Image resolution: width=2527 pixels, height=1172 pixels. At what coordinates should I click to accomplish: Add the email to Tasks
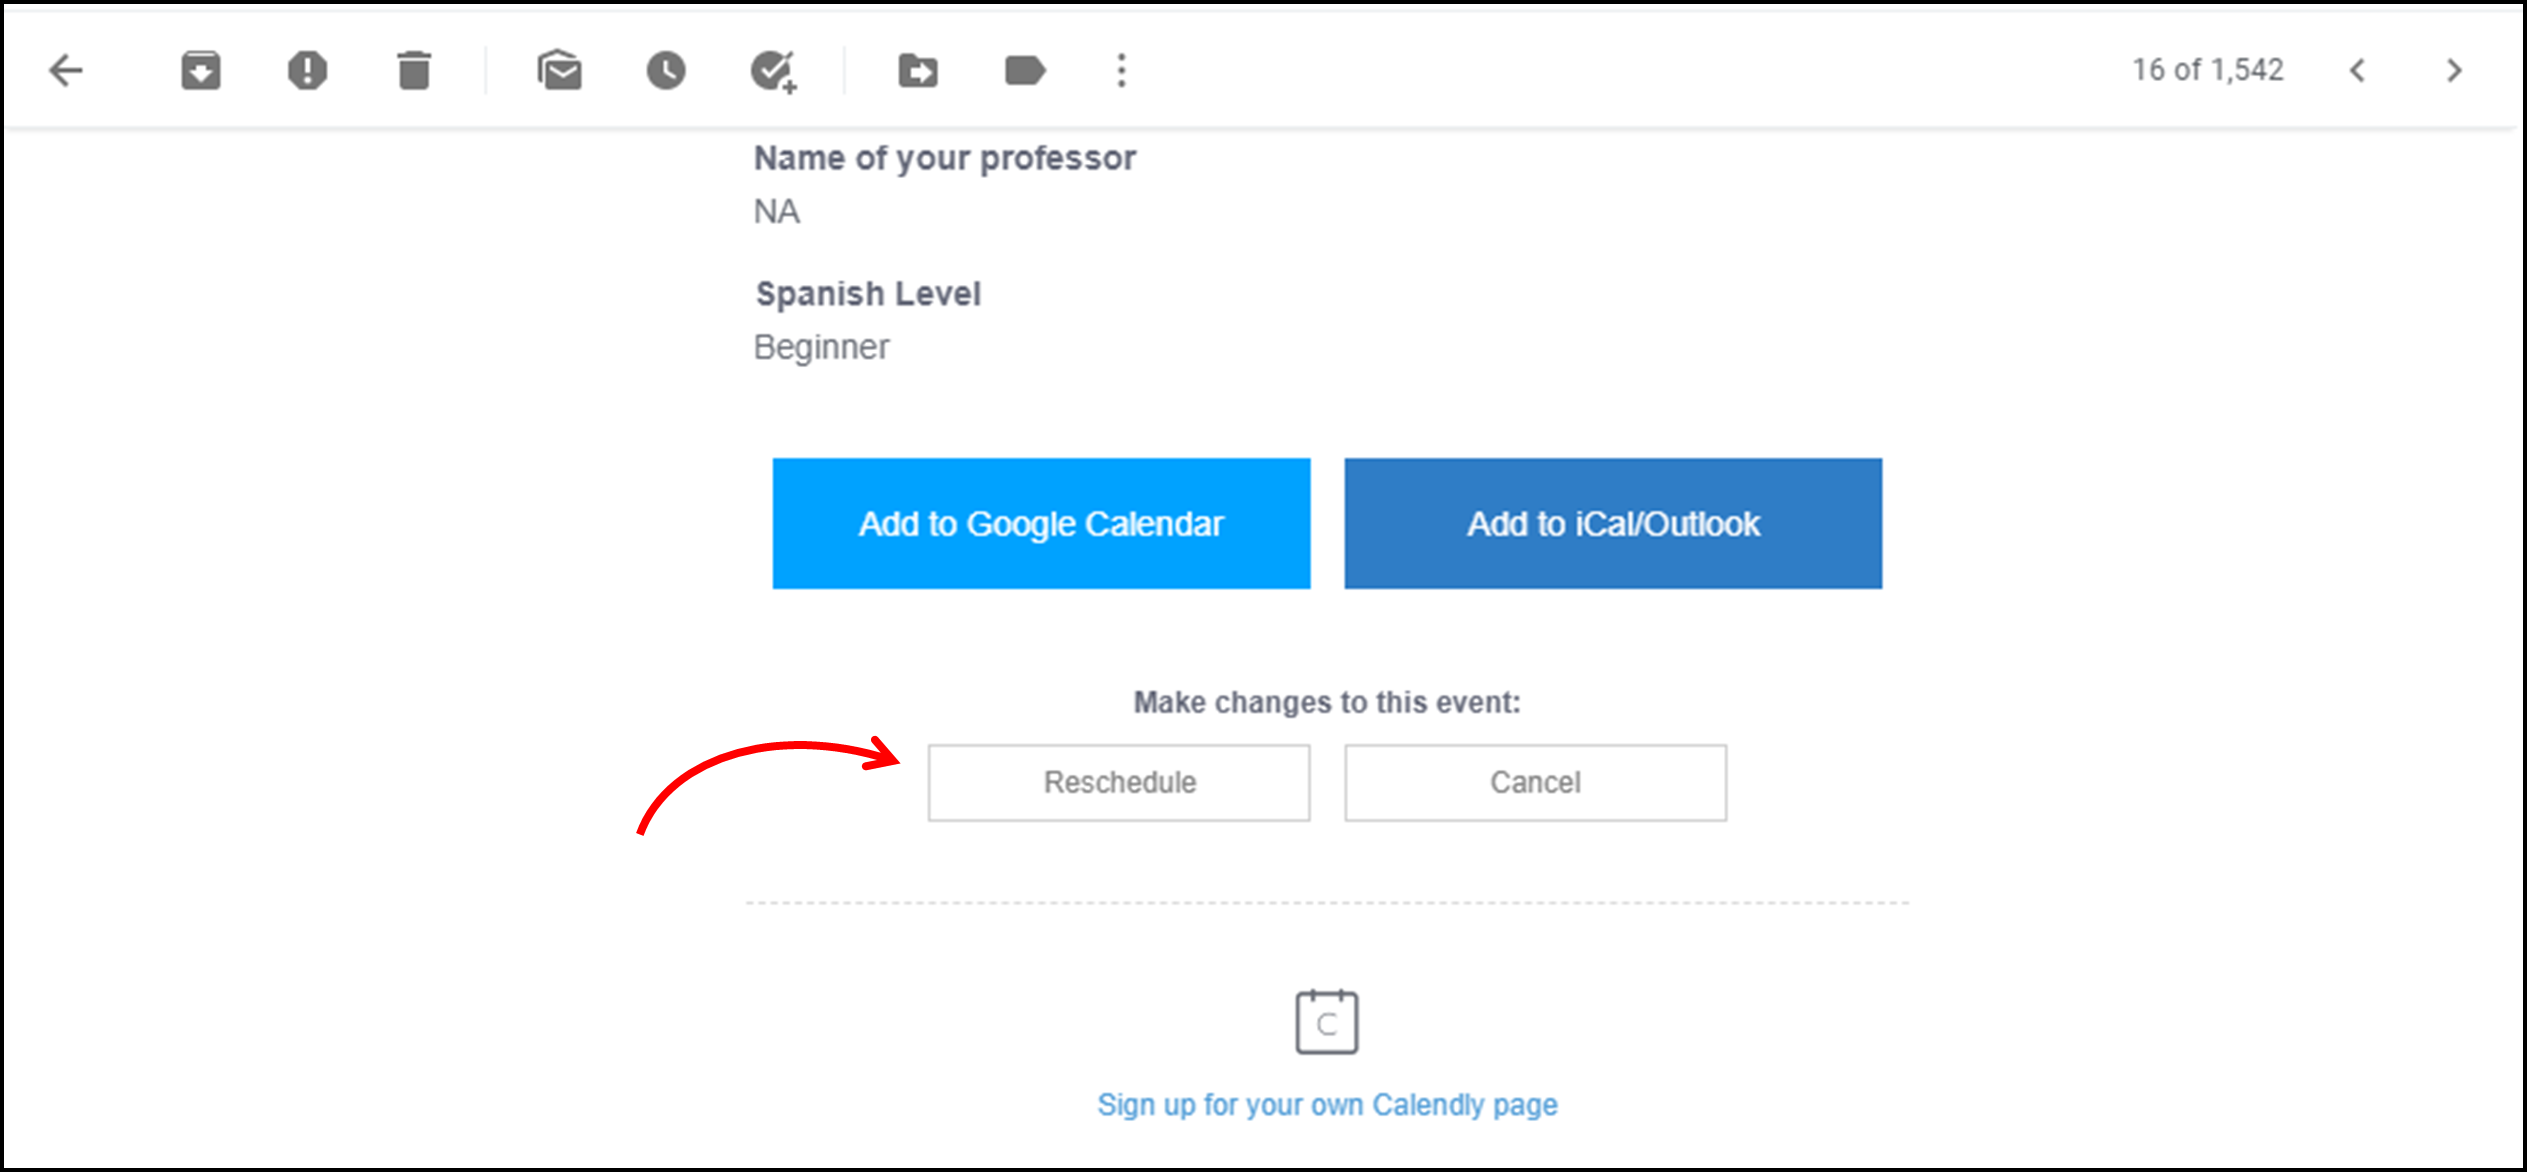(x=774, y=71)
